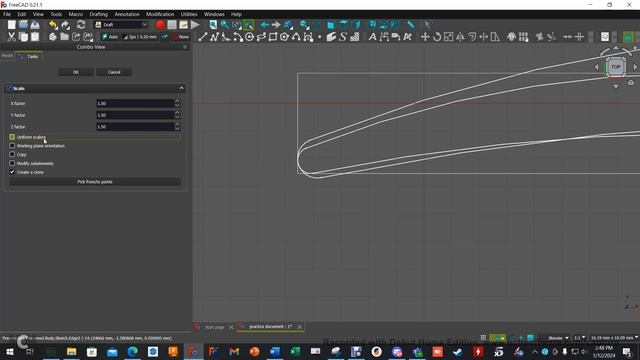Select the Draft Dimension tool
This screenshot has width=640, height=360.
384,37
